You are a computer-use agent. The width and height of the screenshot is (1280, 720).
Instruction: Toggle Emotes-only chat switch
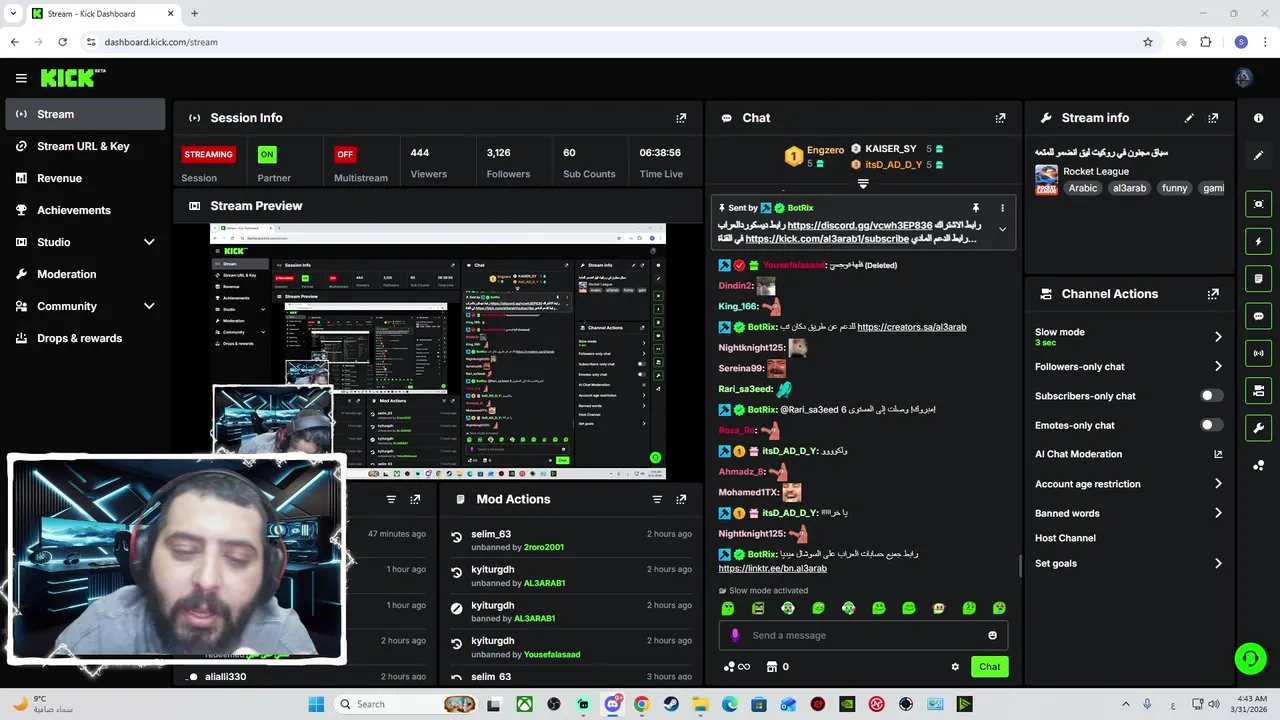pyautogui.click(x=1211, y=425)
